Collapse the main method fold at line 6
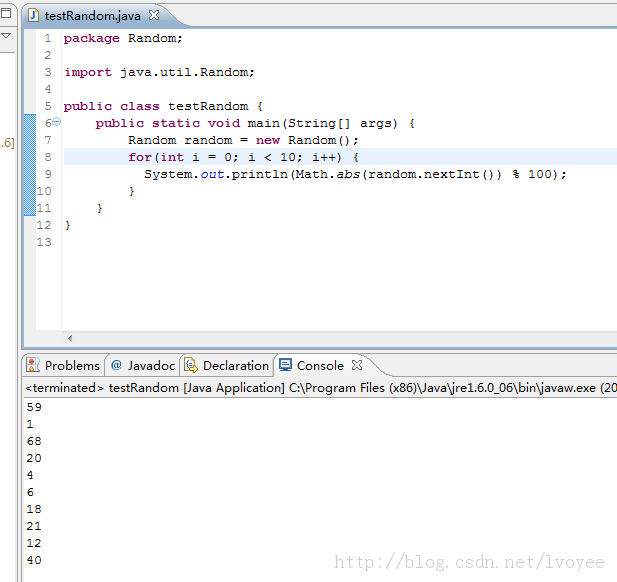Viewport: 617px width, 582px height. [56, 123]
